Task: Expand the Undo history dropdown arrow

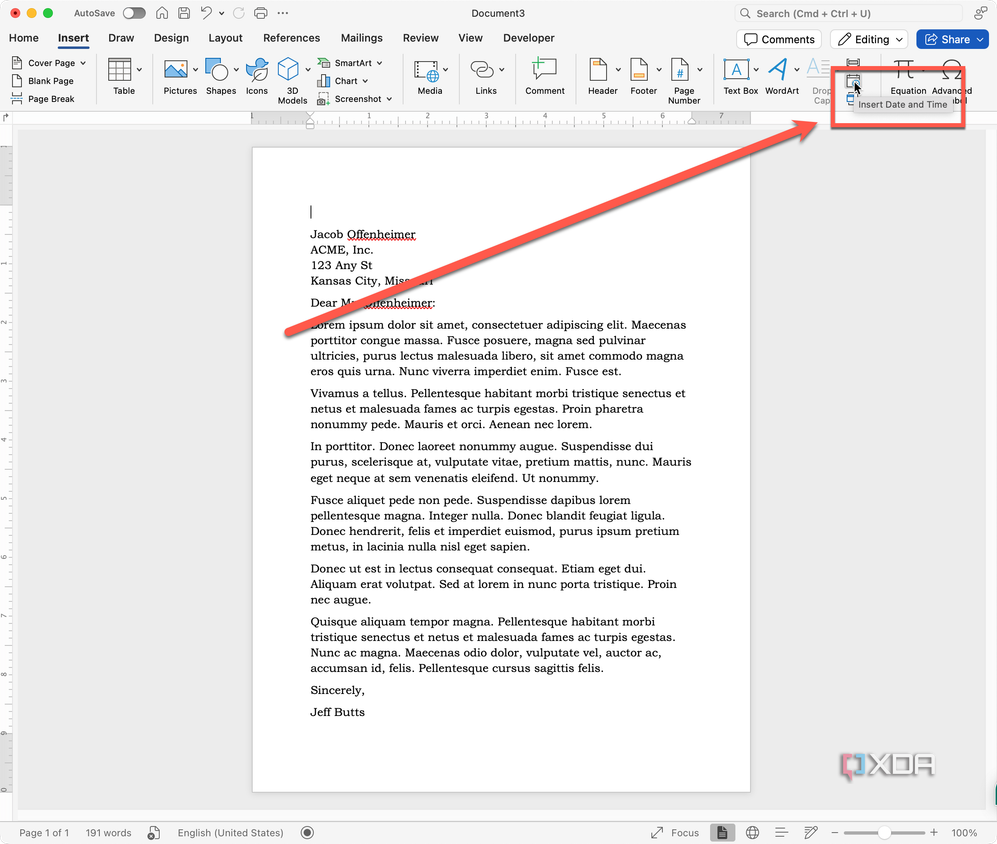Action: pos(221,13)
